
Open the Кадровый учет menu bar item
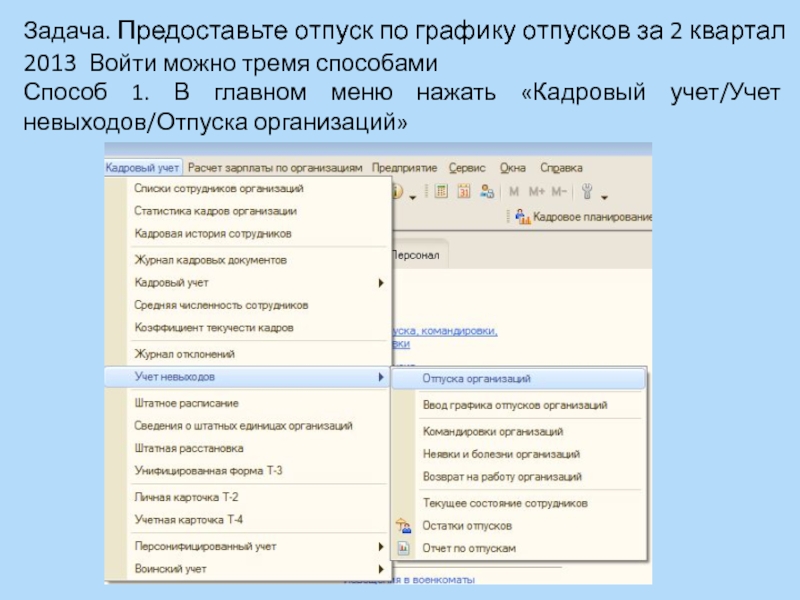click(x=142, y=167)
